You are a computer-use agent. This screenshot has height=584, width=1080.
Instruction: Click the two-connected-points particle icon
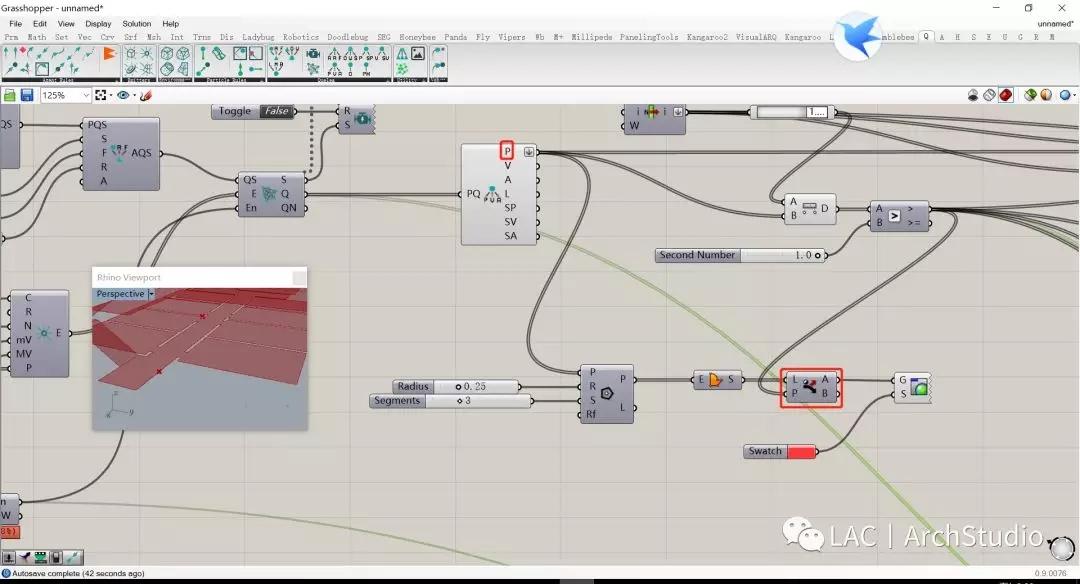tap(203, 69)
